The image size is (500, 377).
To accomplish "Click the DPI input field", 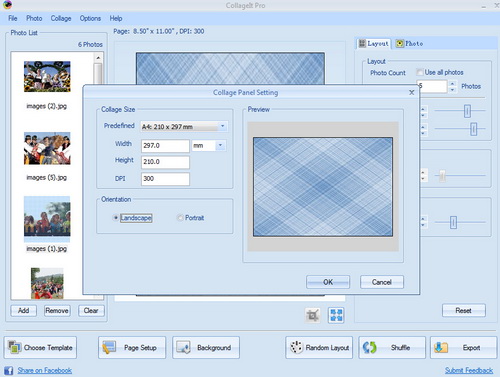I will click(165, 179).
